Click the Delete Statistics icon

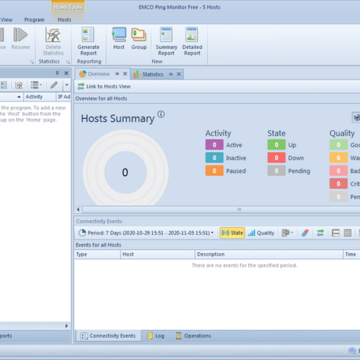pos(53,35)
